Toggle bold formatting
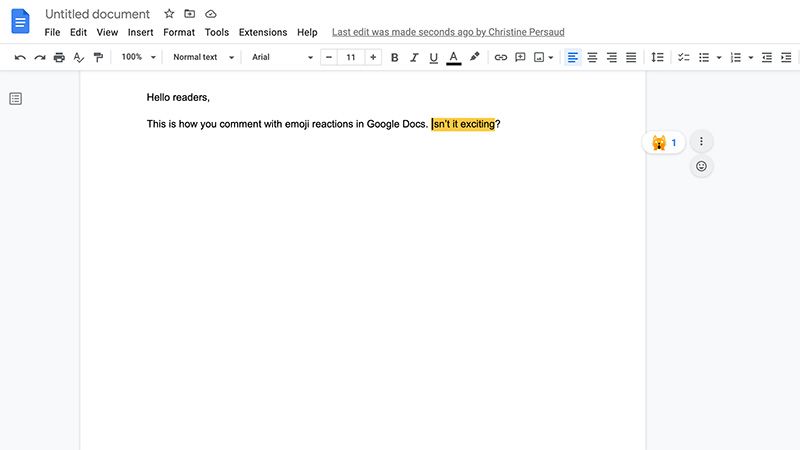The width and height of the screenshot is (800, 450). coord(394,57)
